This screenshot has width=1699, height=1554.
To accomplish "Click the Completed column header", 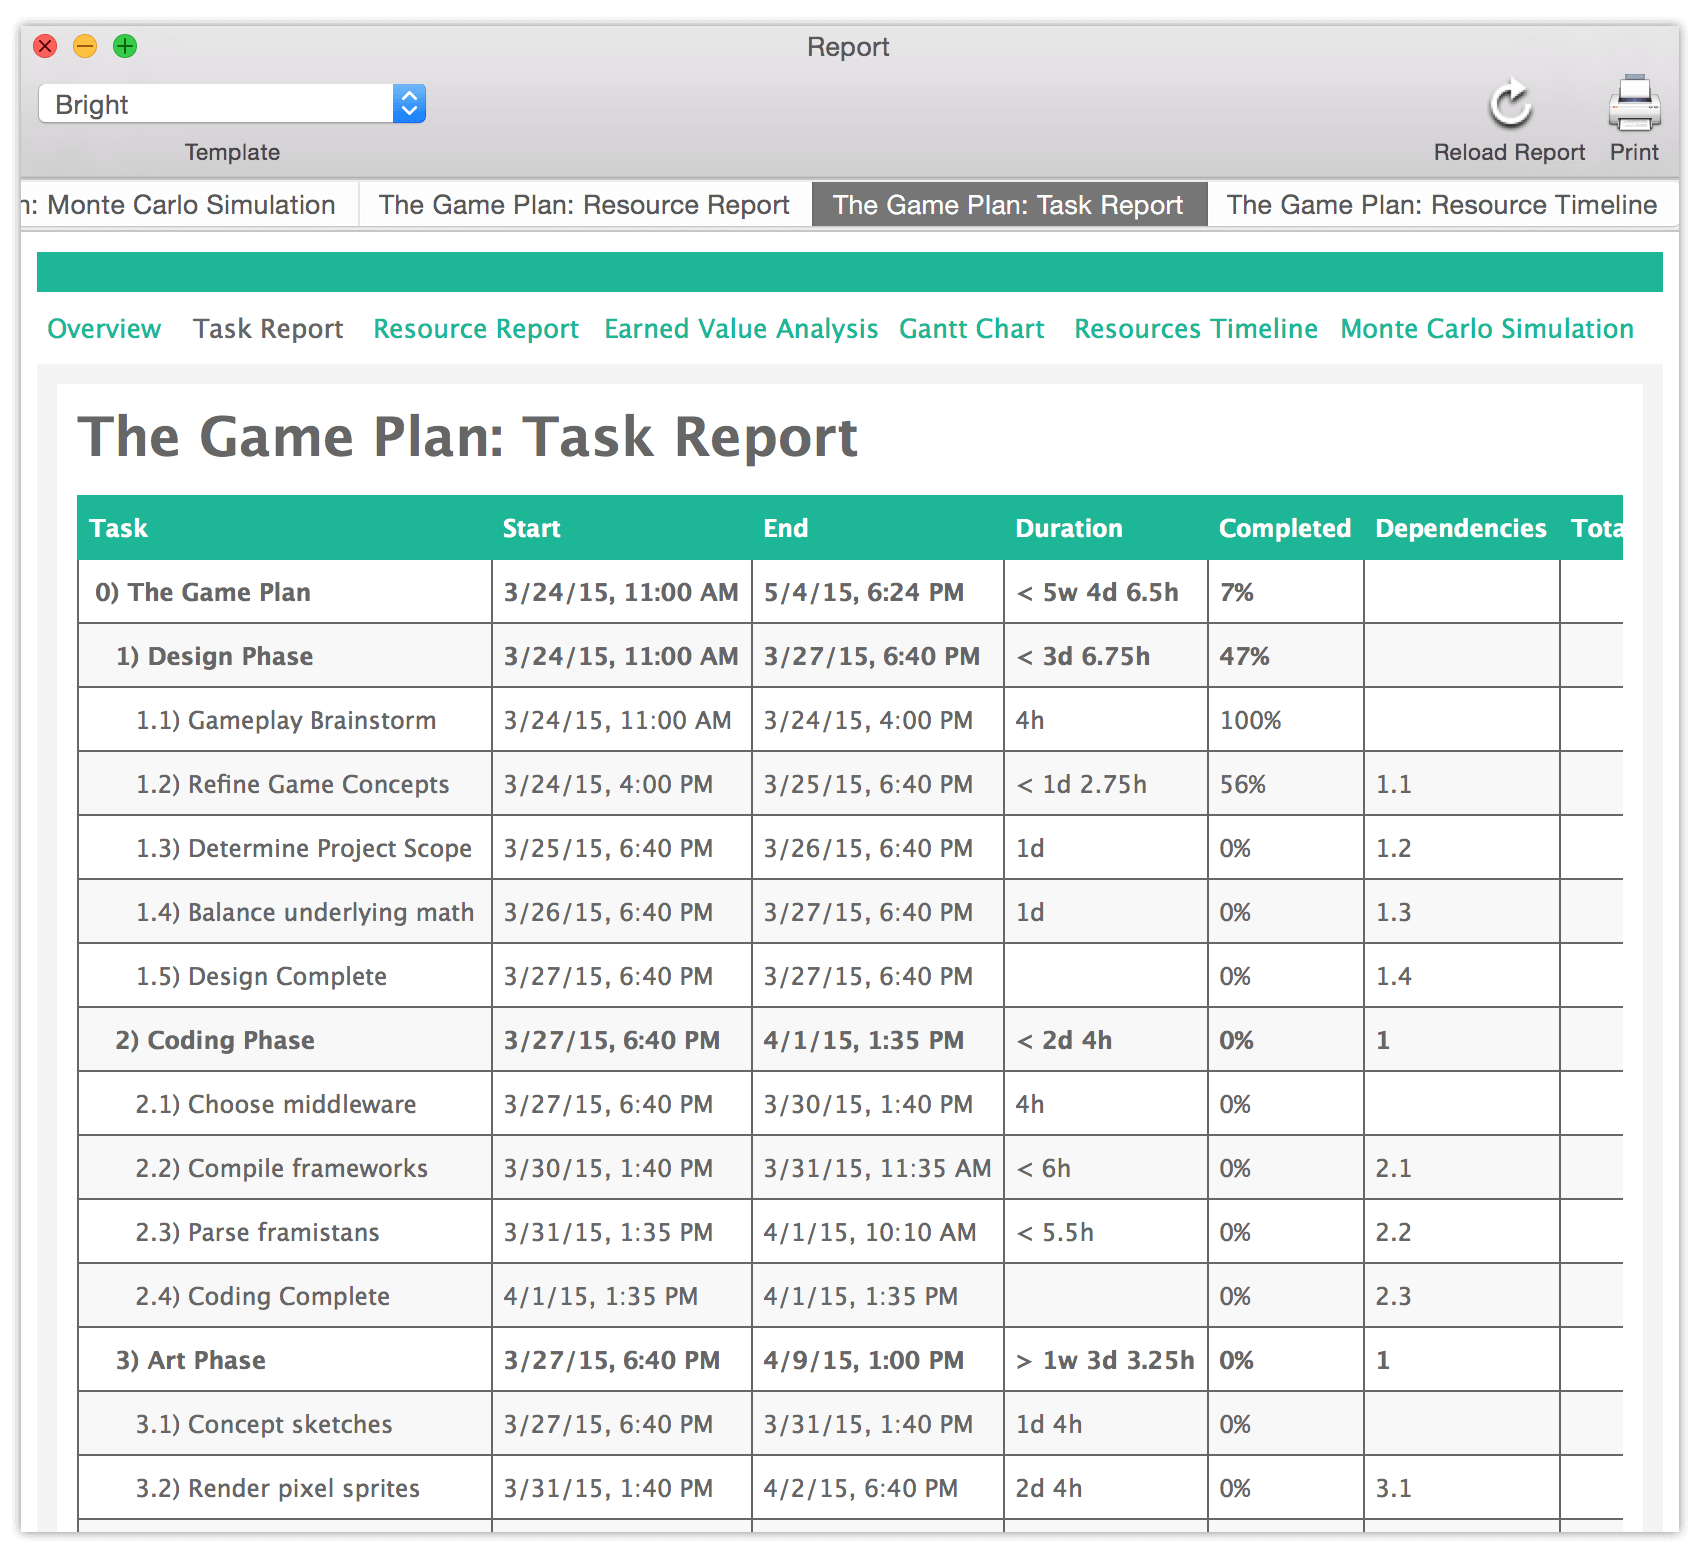I will (x=1285, y=528).
